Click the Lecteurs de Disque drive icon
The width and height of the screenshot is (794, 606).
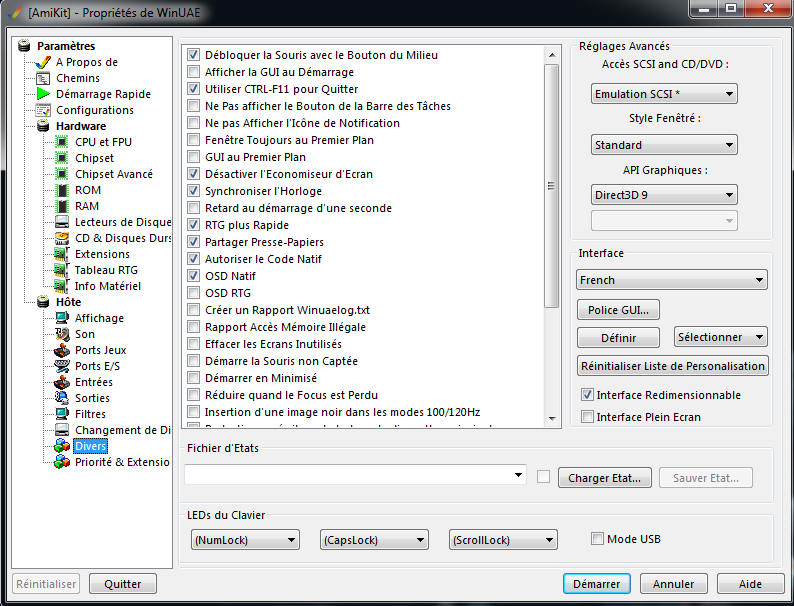[x=62, y=222]
